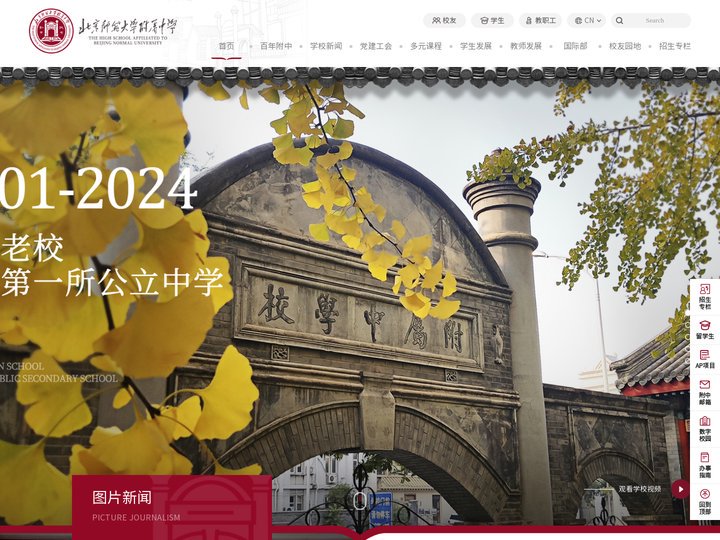Open the 教职工 staff button

coord(540,21)
